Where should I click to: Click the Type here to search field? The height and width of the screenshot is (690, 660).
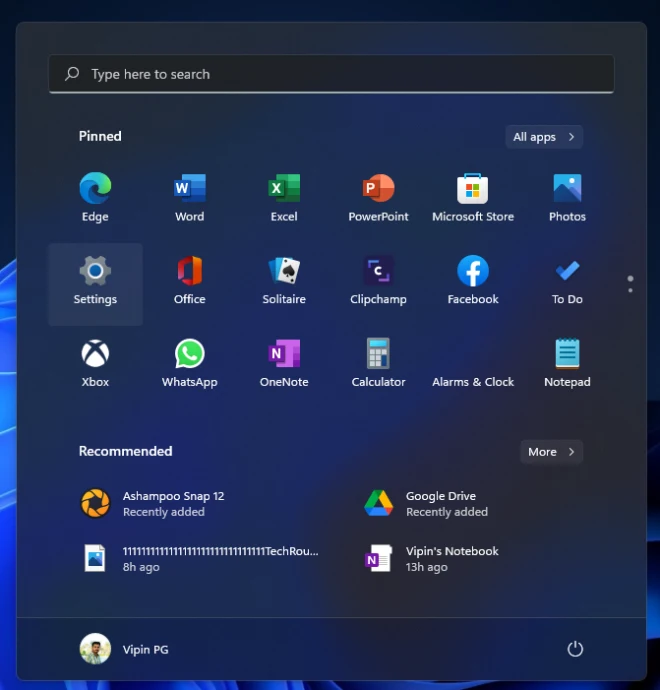point(331,74)
